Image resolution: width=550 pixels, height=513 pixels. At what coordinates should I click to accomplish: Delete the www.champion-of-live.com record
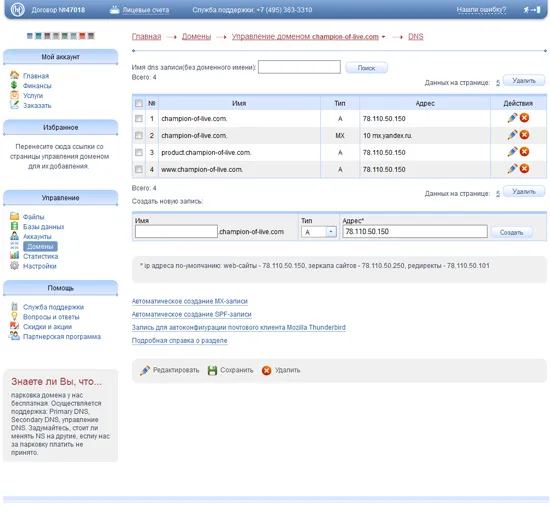click(524, 169)
